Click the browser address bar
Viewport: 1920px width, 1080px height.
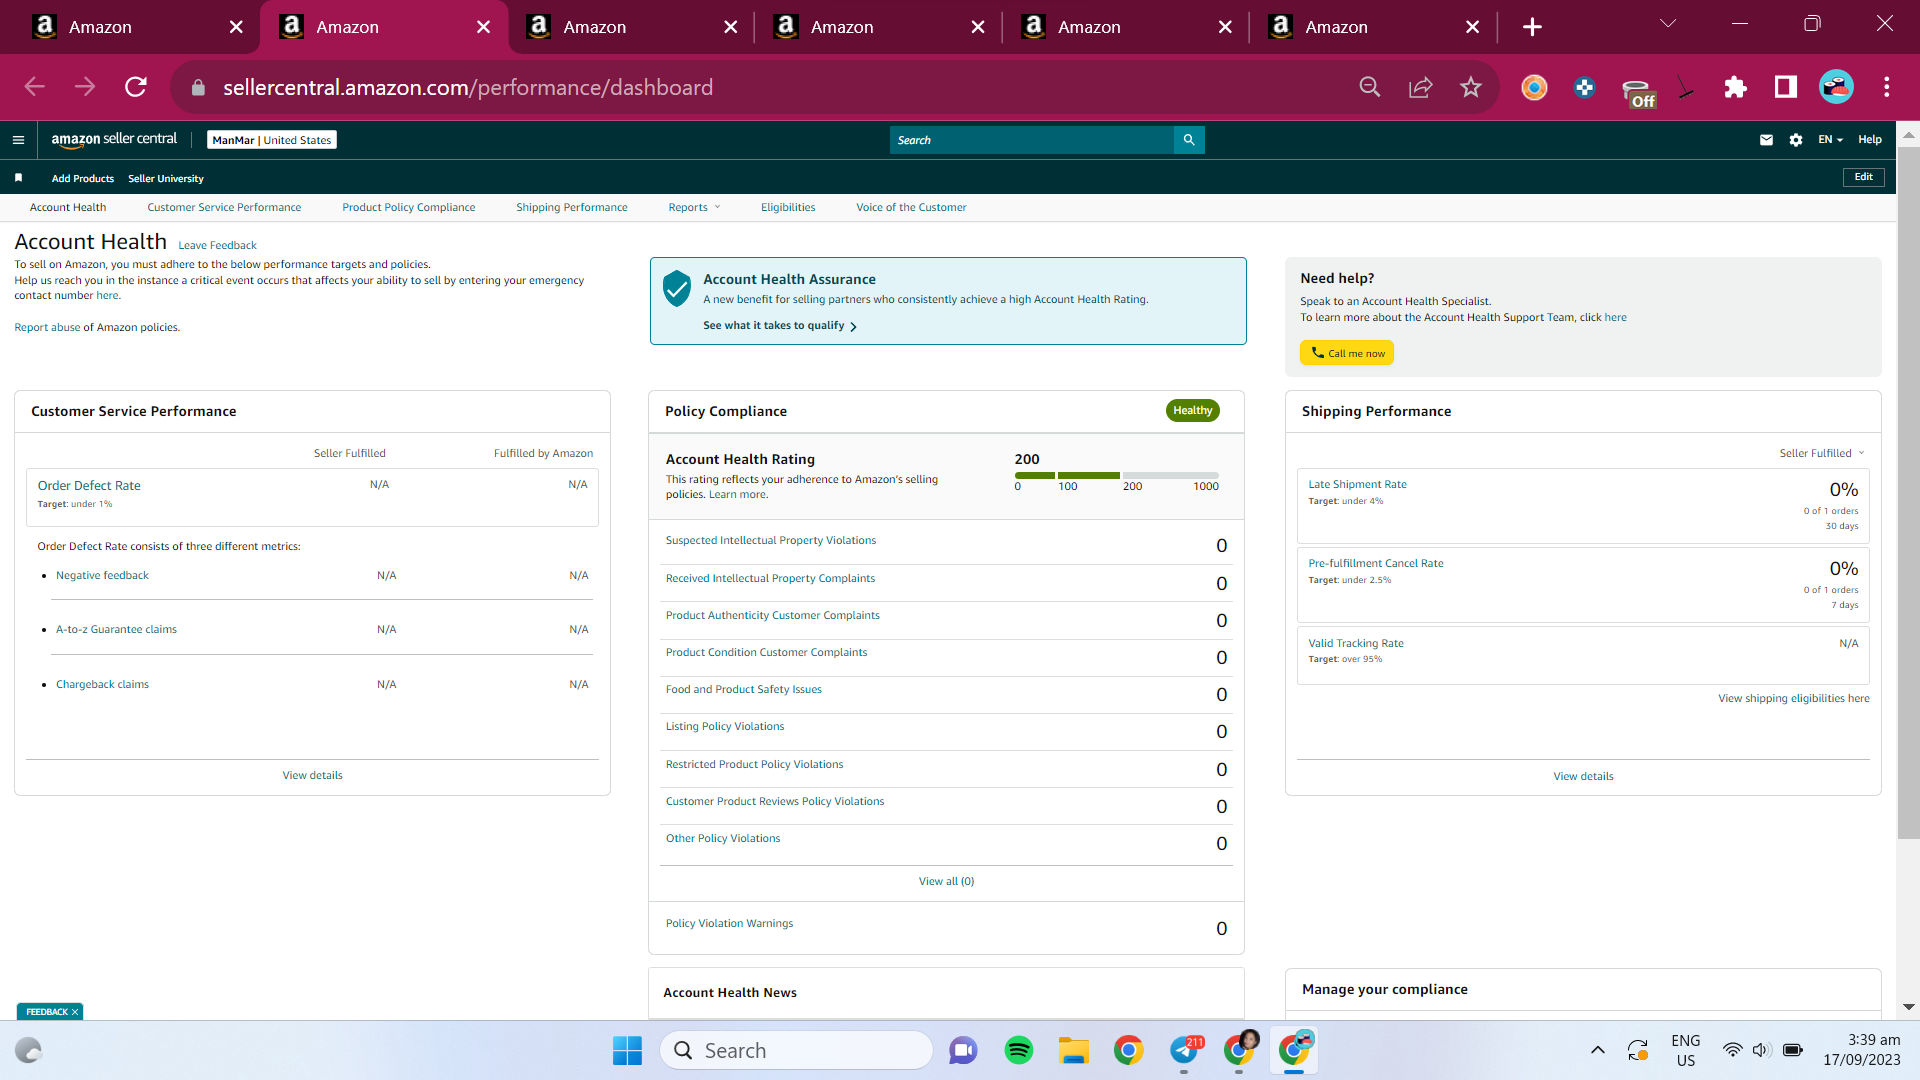(x=780, y=87)
